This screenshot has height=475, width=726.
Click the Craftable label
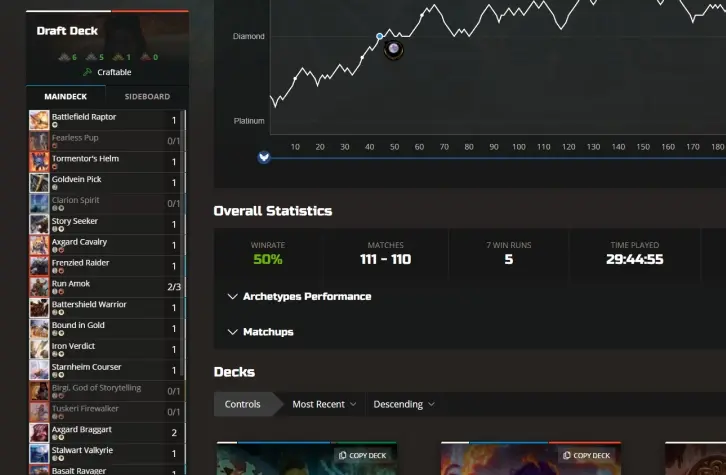(114, 72)
